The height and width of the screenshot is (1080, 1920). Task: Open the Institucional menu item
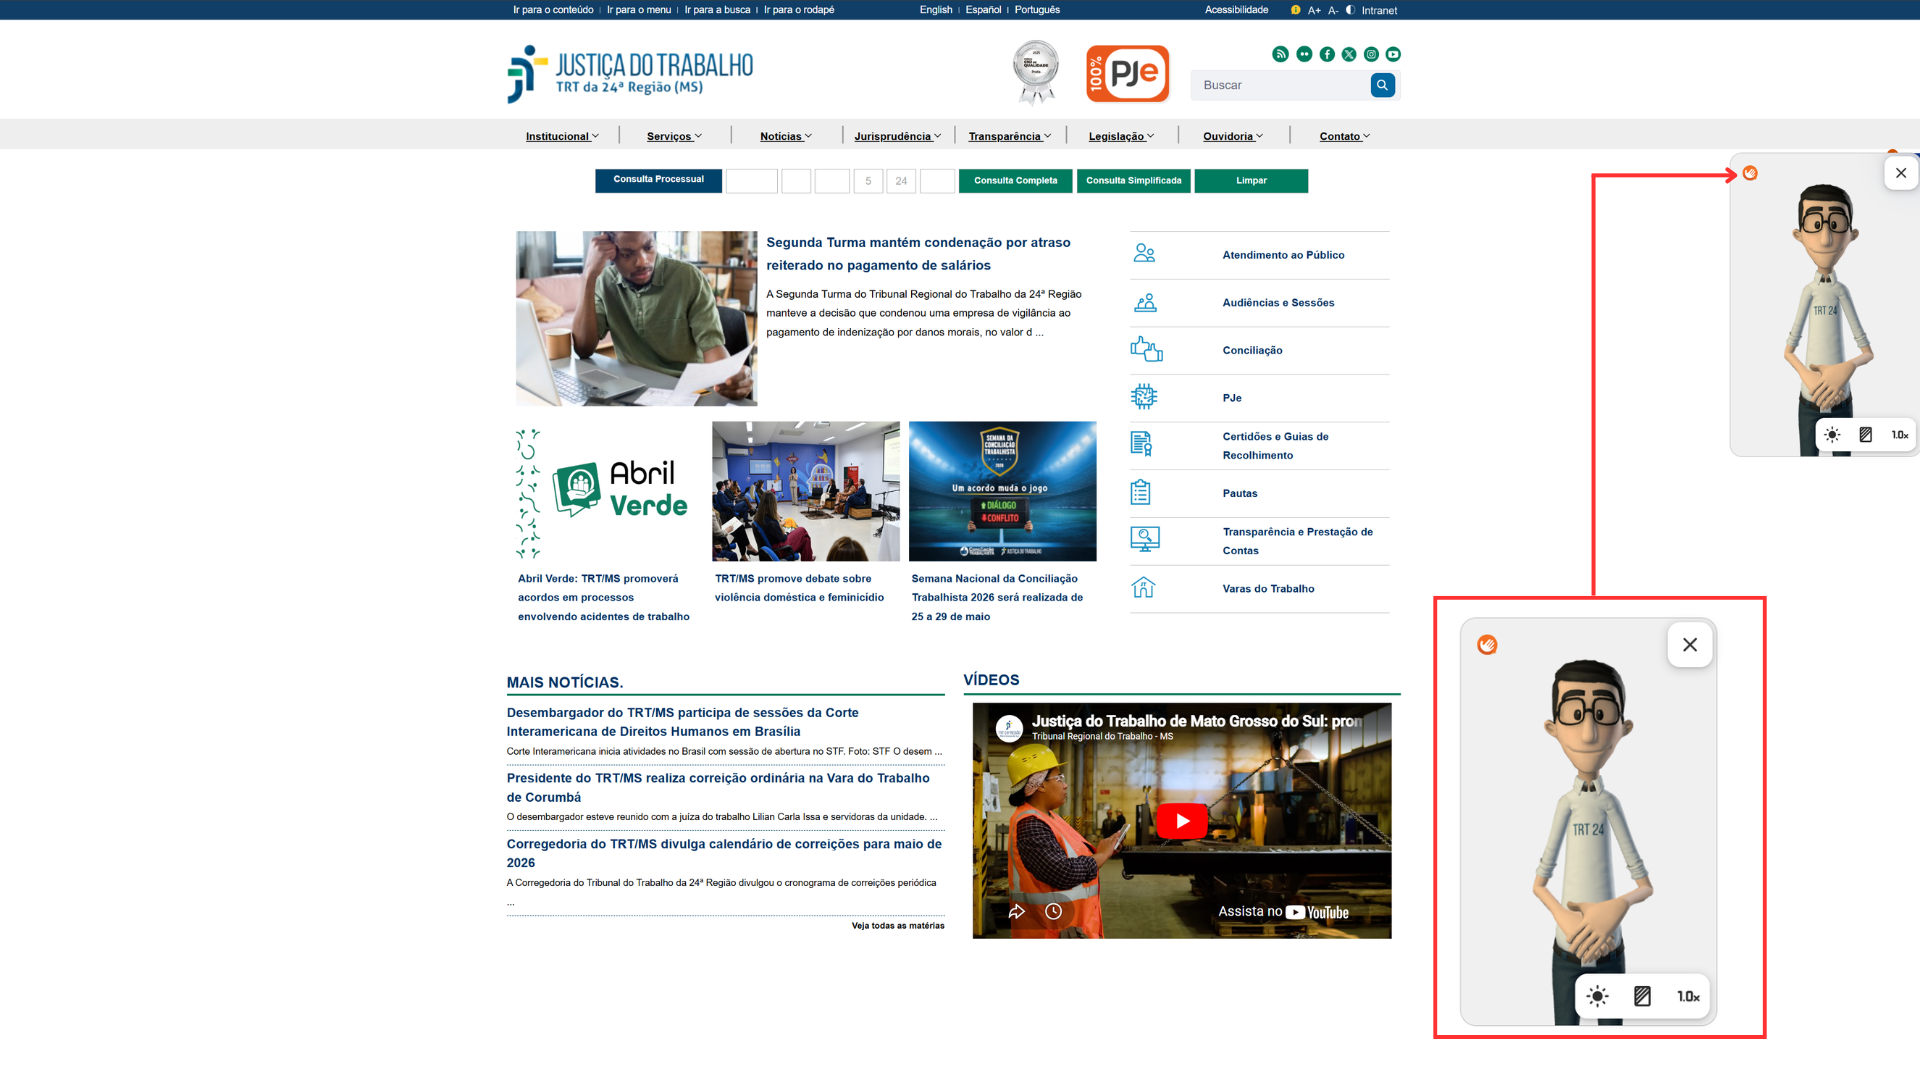562,136
